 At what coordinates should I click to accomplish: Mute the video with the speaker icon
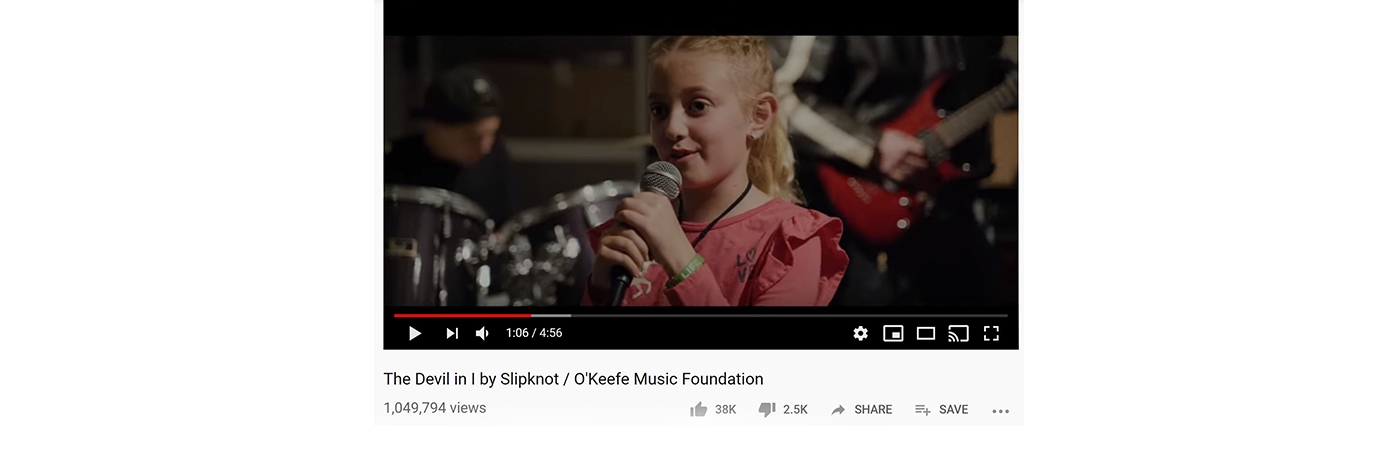(483, 333)
